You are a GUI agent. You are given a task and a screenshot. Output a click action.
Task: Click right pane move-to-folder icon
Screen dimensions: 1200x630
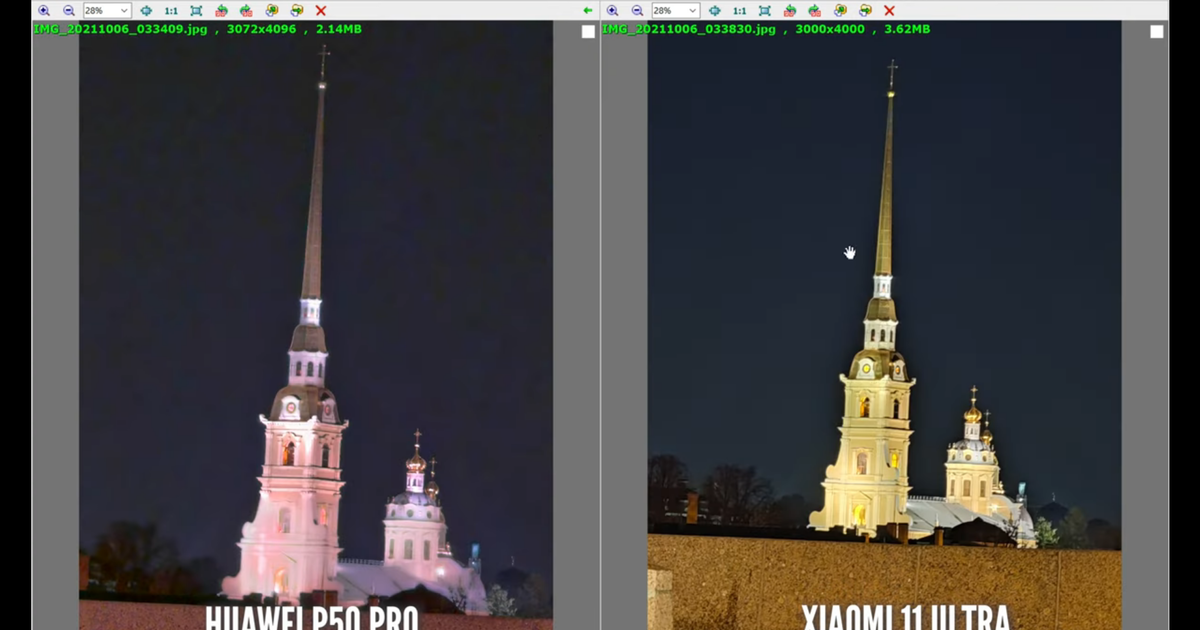[864, 10]
